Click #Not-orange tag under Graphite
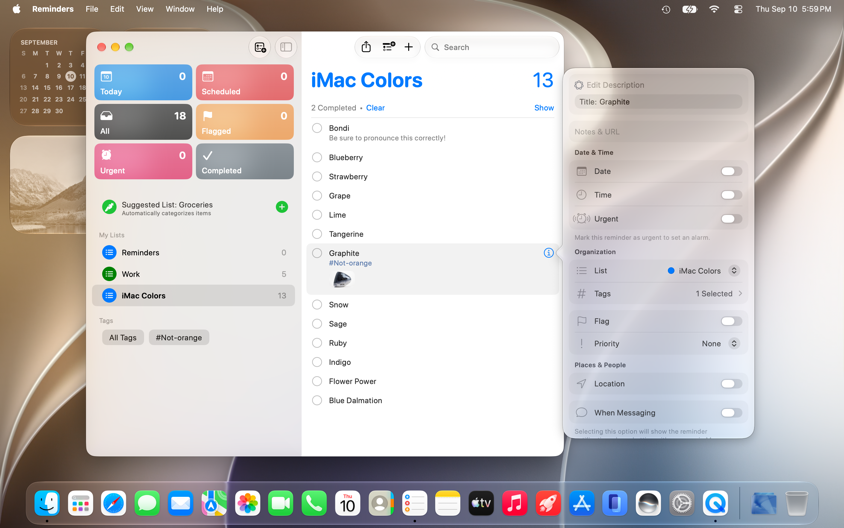Screen dimensions: 844x528 click(x=350, y=263)
